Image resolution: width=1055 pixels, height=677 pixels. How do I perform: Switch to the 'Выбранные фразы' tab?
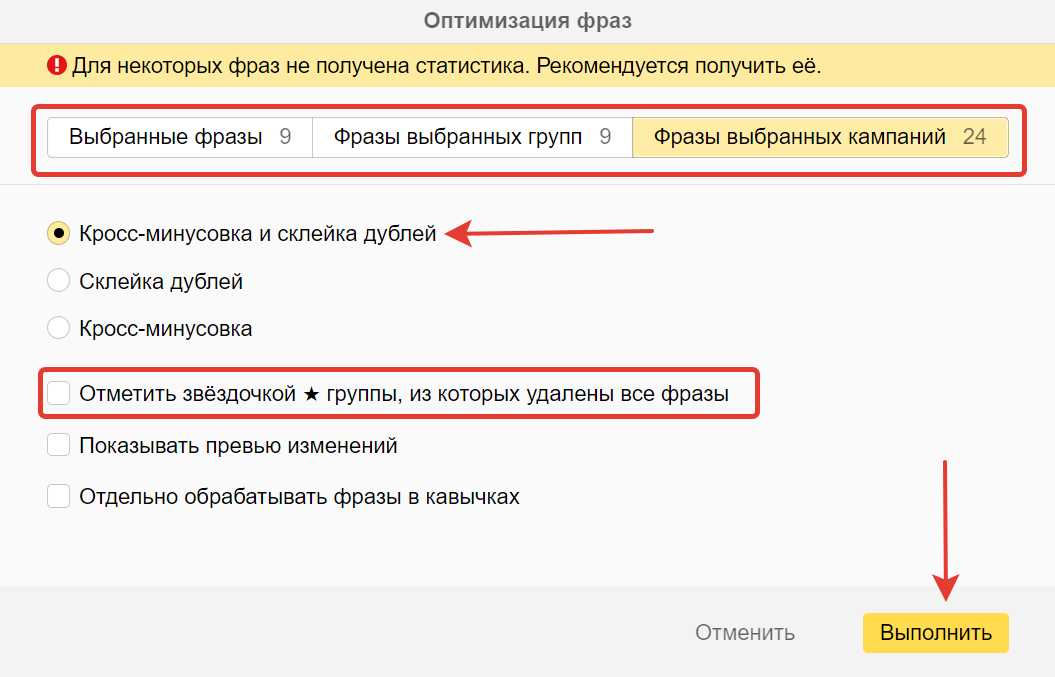pyautogui.click(x=180, y=138)
